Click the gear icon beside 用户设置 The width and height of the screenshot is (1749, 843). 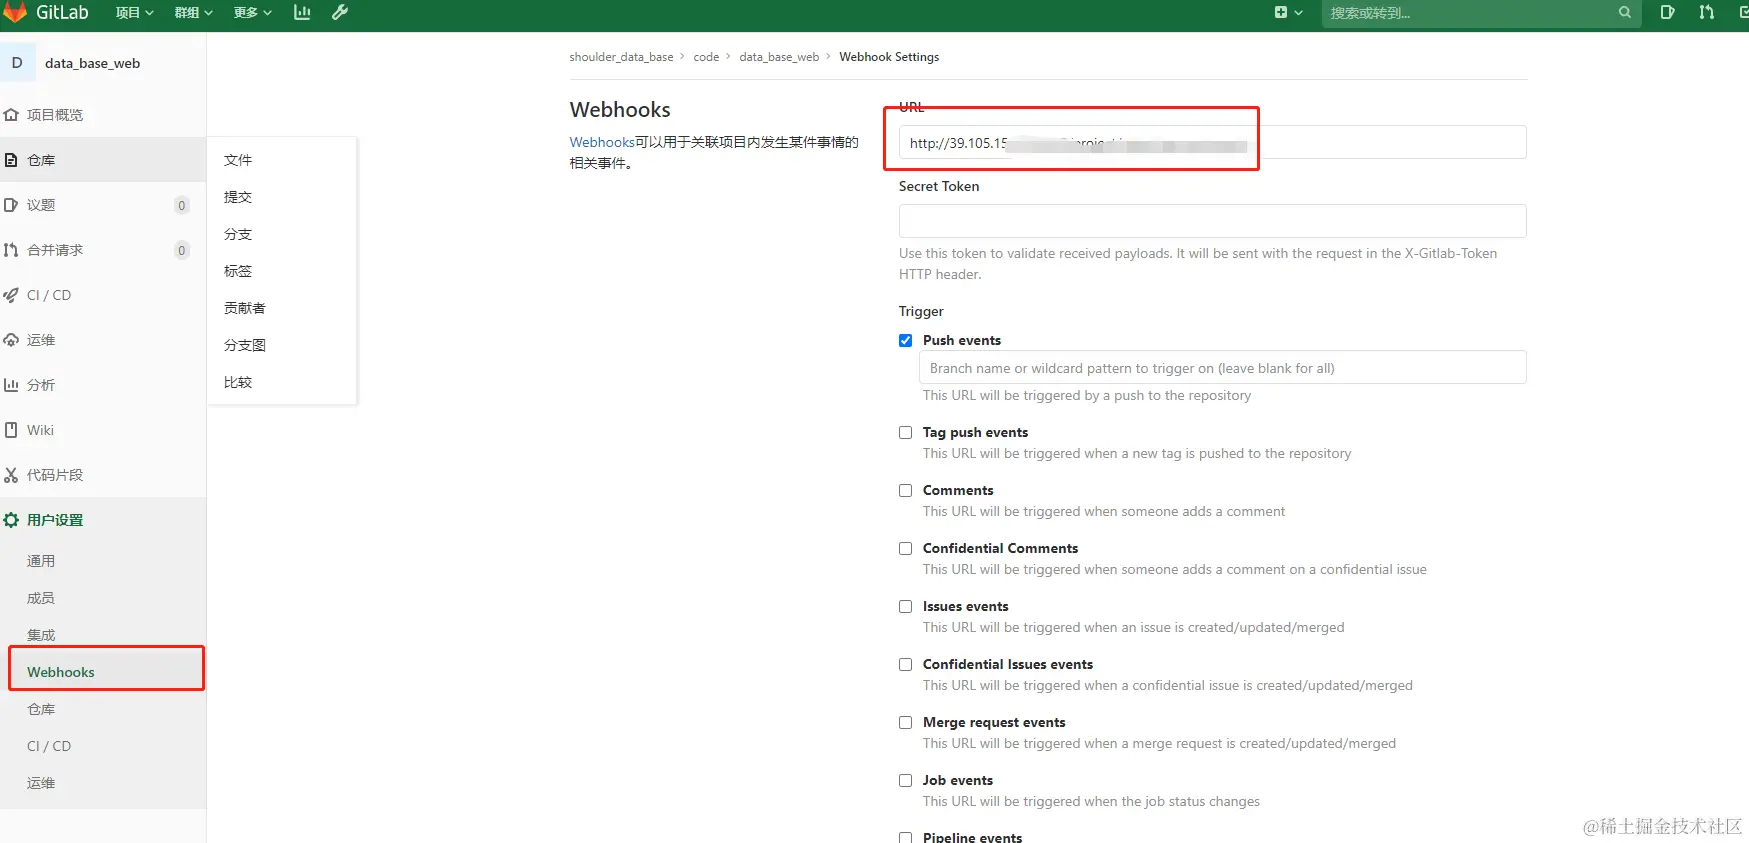[11, 520]
